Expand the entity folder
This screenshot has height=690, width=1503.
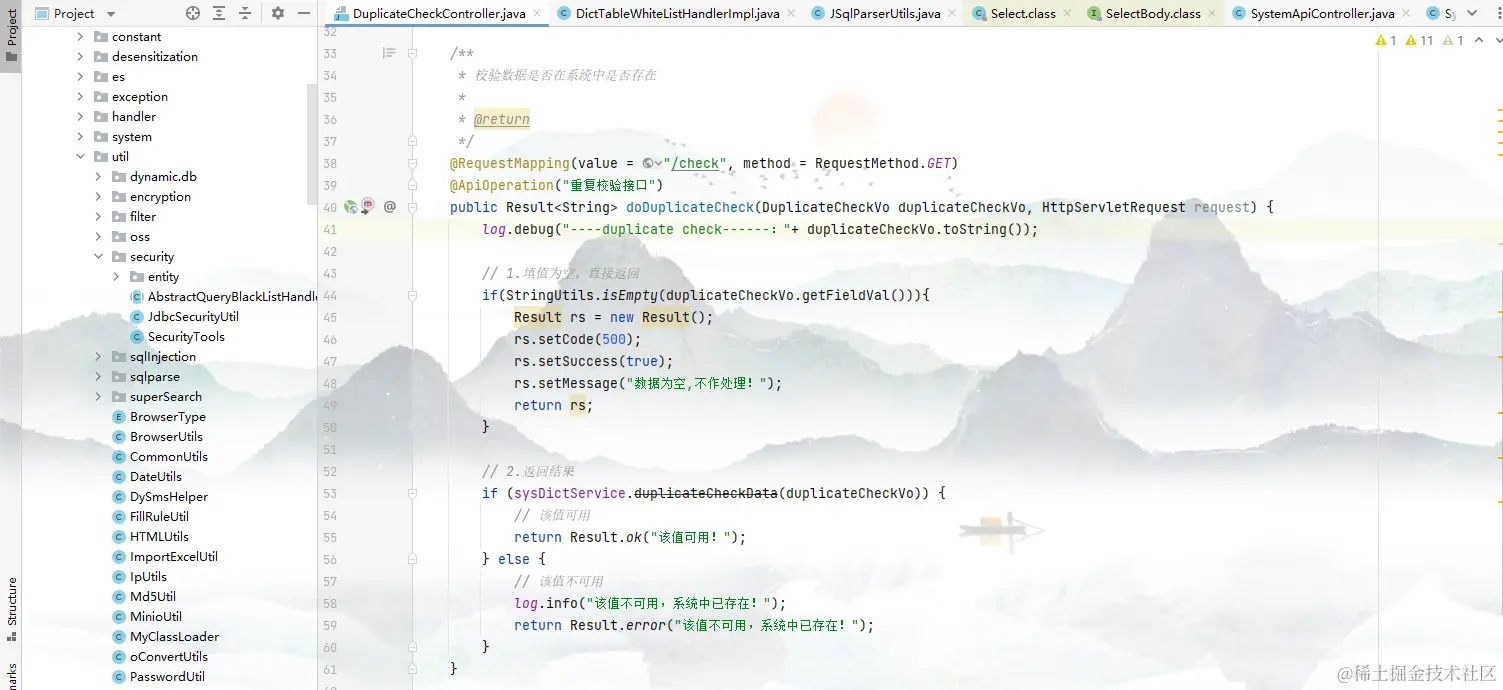coord(116,277)
